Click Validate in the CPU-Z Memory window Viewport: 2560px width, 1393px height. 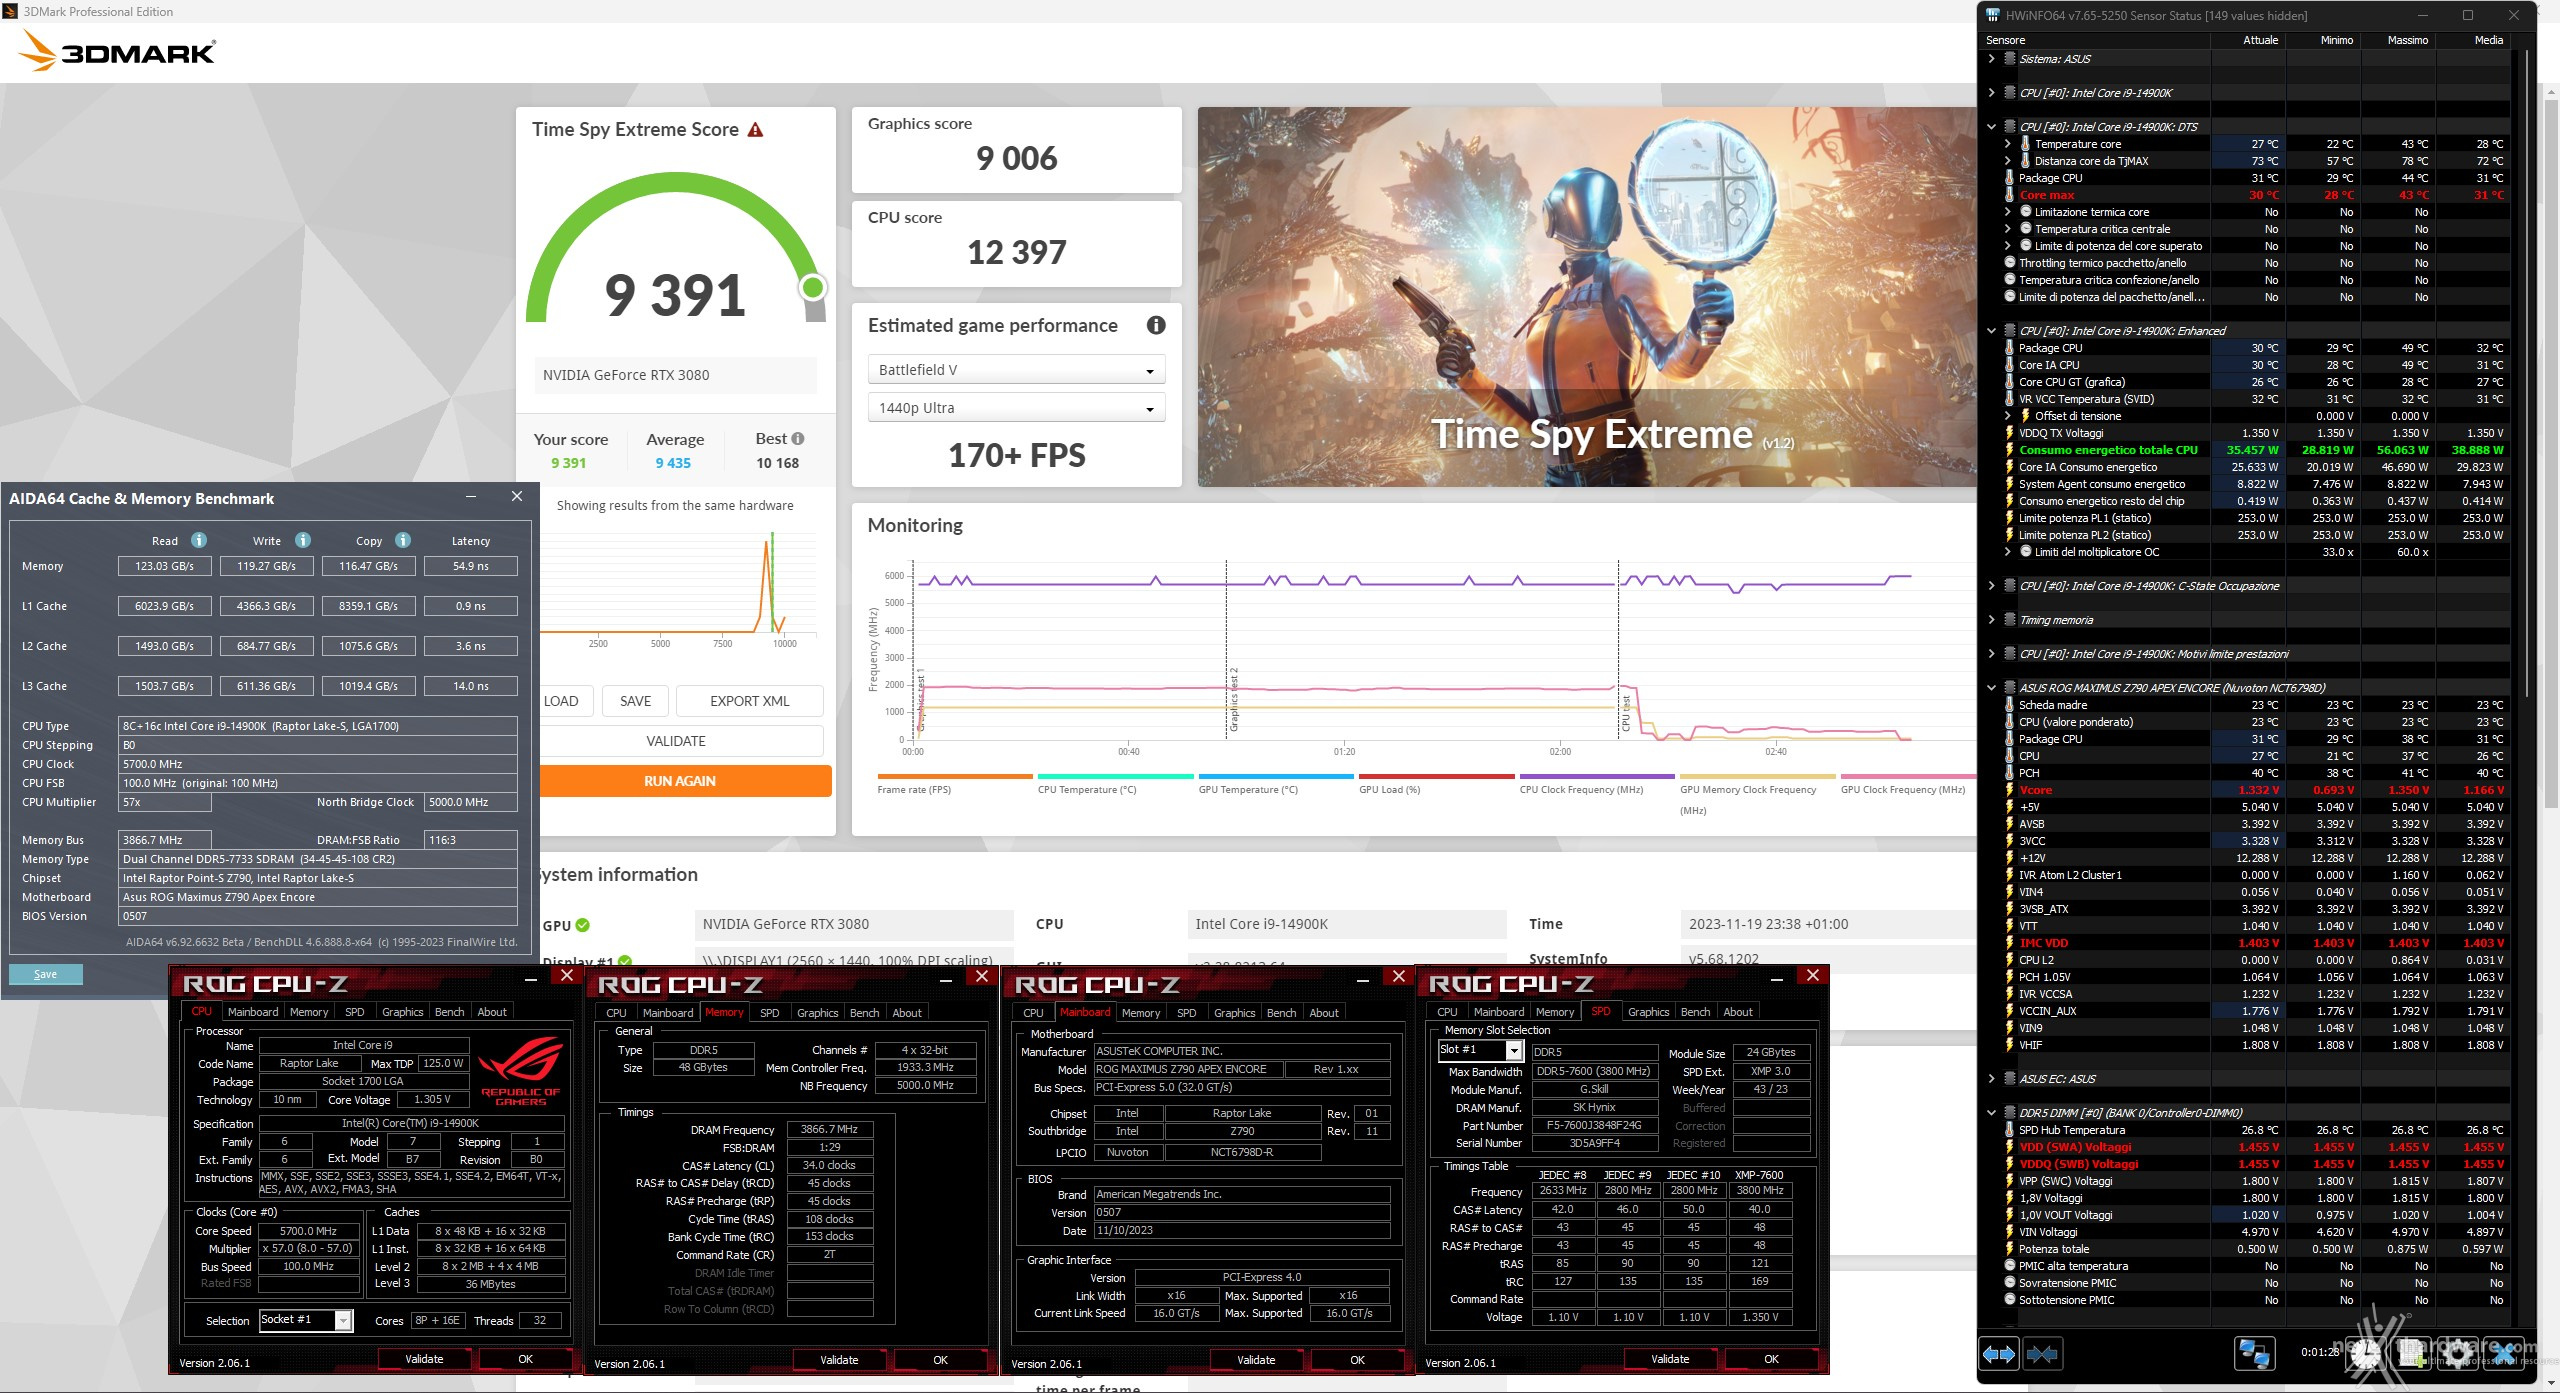click(x=839, y=1360)
